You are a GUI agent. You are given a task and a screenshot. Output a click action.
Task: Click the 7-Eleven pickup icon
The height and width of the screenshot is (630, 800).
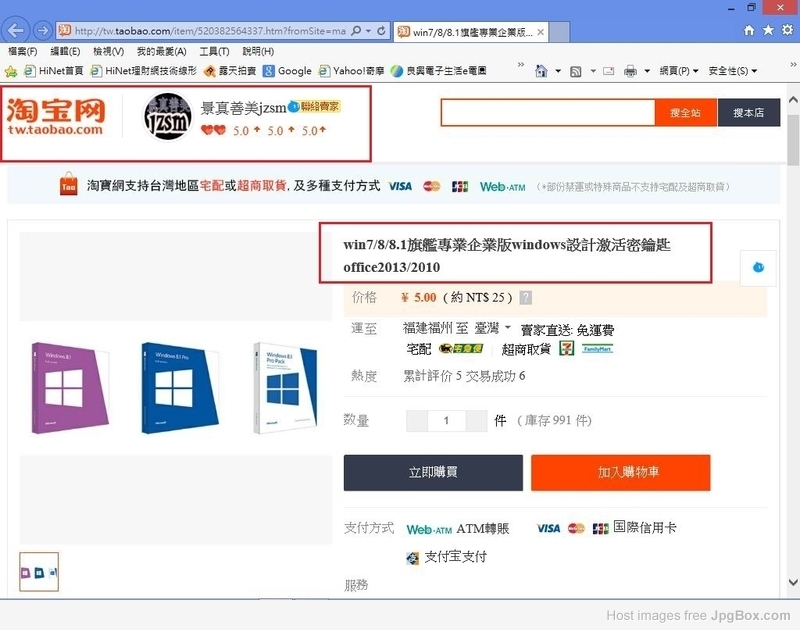coord(566,349)
